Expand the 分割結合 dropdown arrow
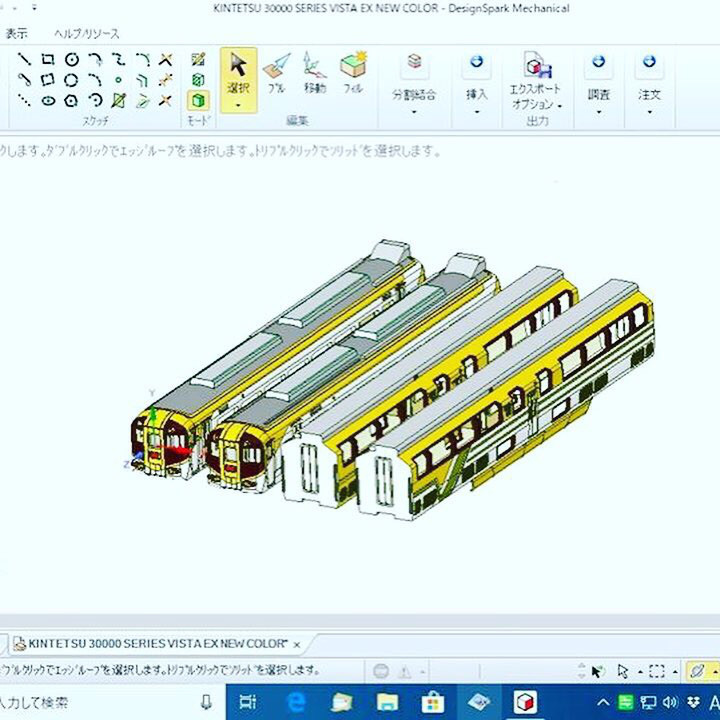 (414, 112)
